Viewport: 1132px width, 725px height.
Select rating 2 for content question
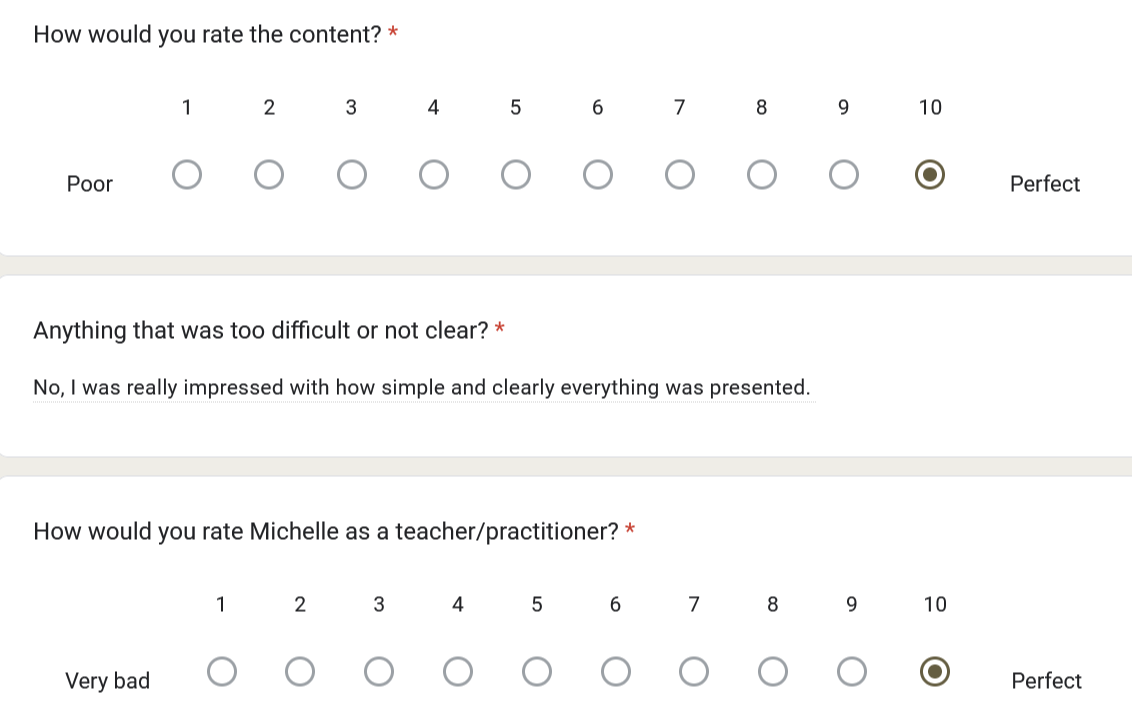pos(269,175)
